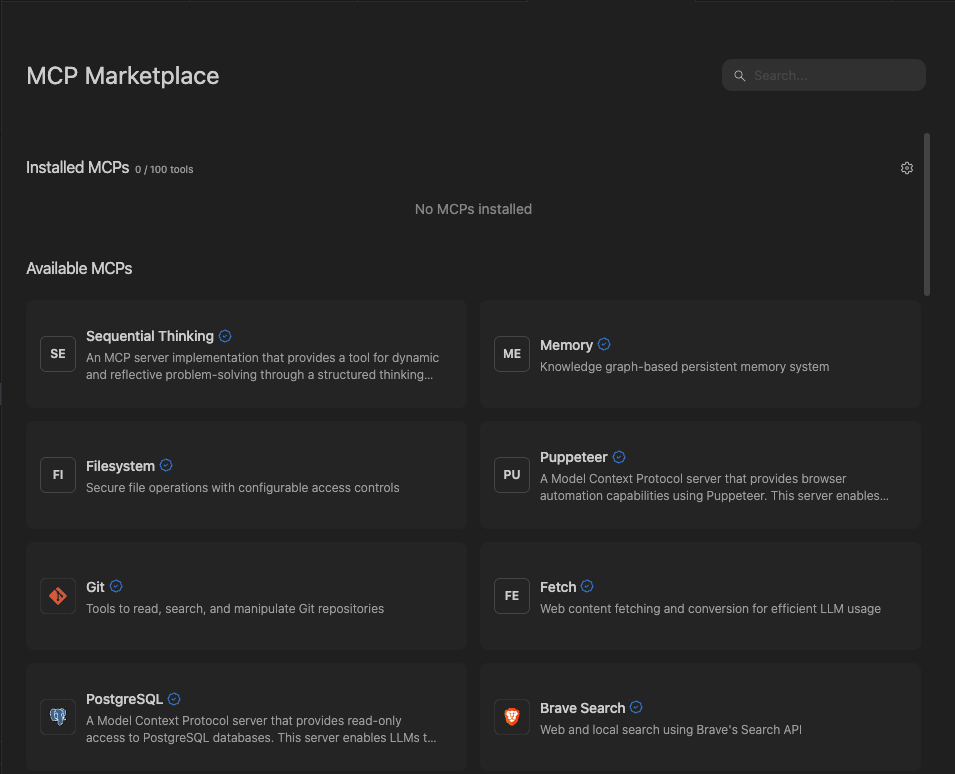The height and width of the screenshot is (774, 955).
Task: Click the SE icon of Sequential Thinking
Action: tap(58, 354)
